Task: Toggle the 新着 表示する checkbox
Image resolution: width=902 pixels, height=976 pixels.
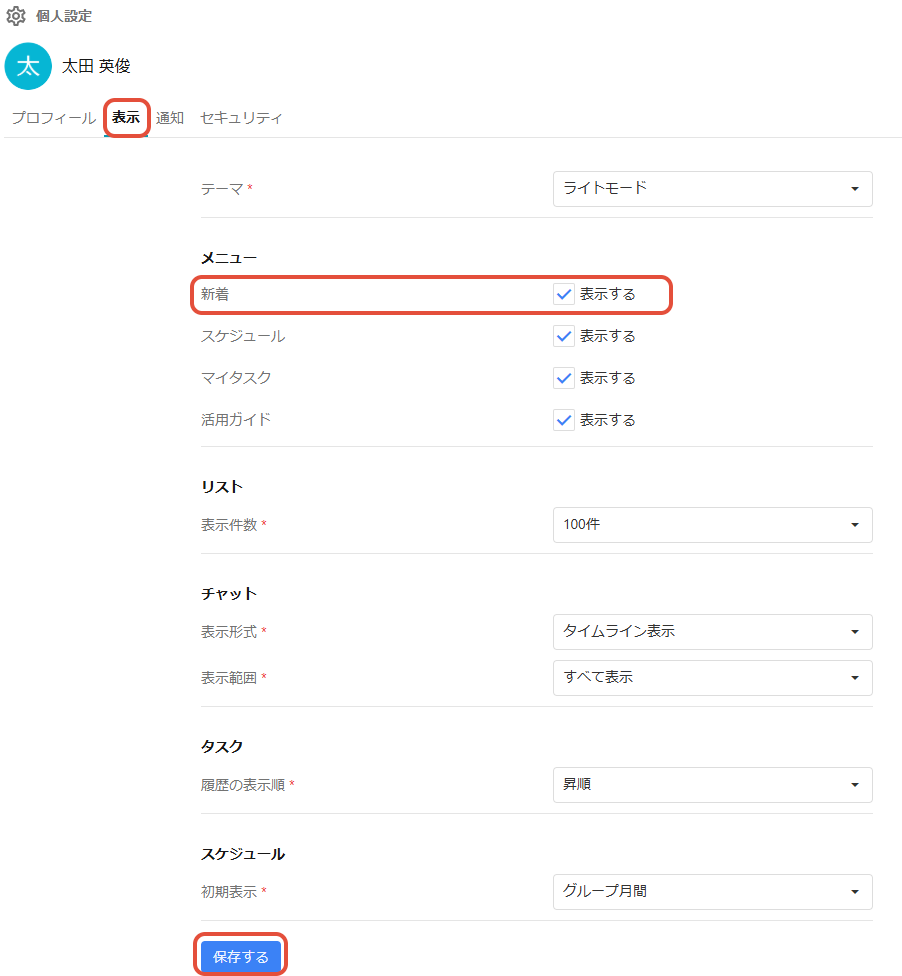Action: tap(563, 294)
